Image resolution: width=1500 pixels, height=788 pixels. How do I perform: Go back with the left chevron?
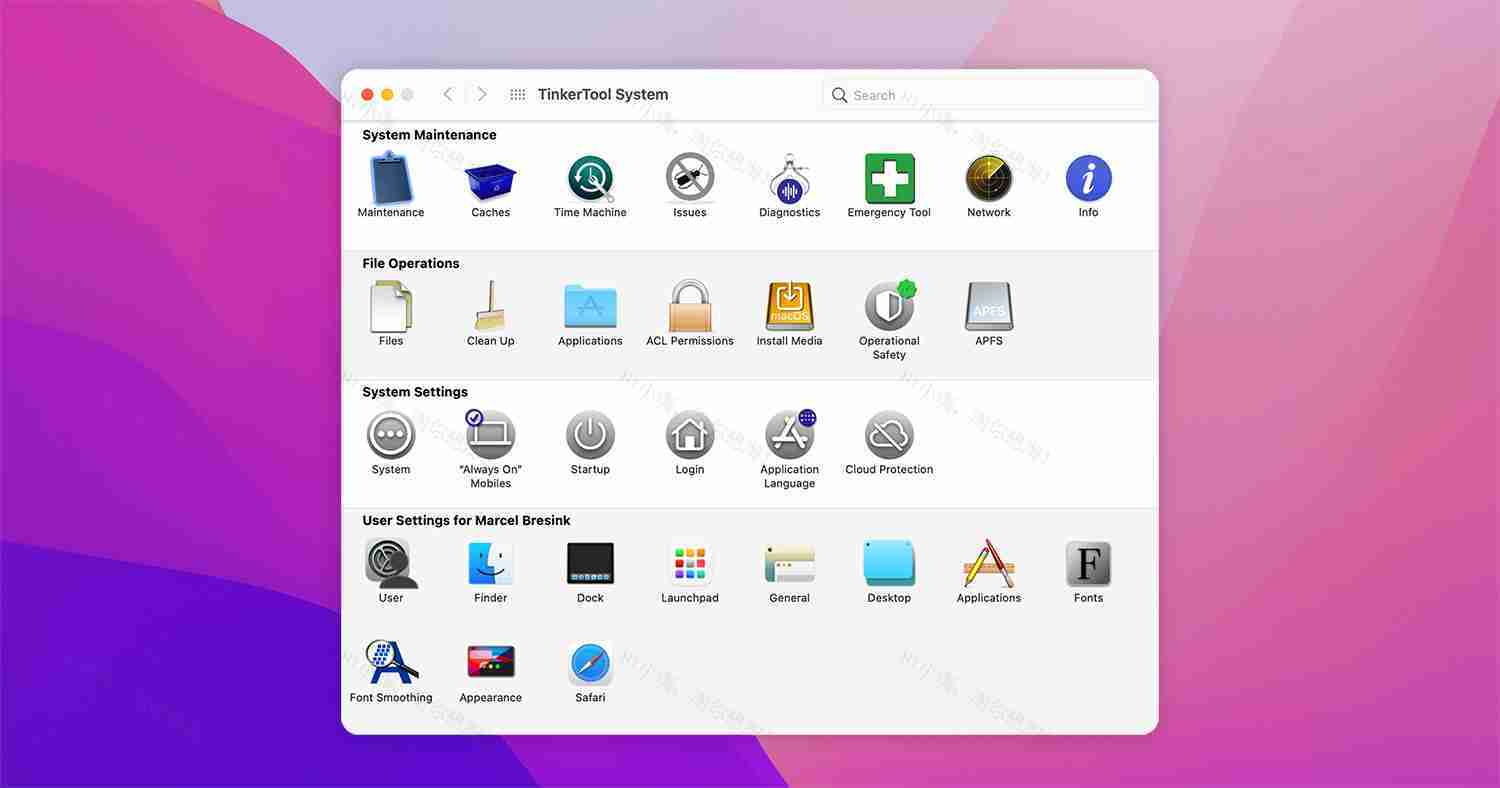point(447,94)
